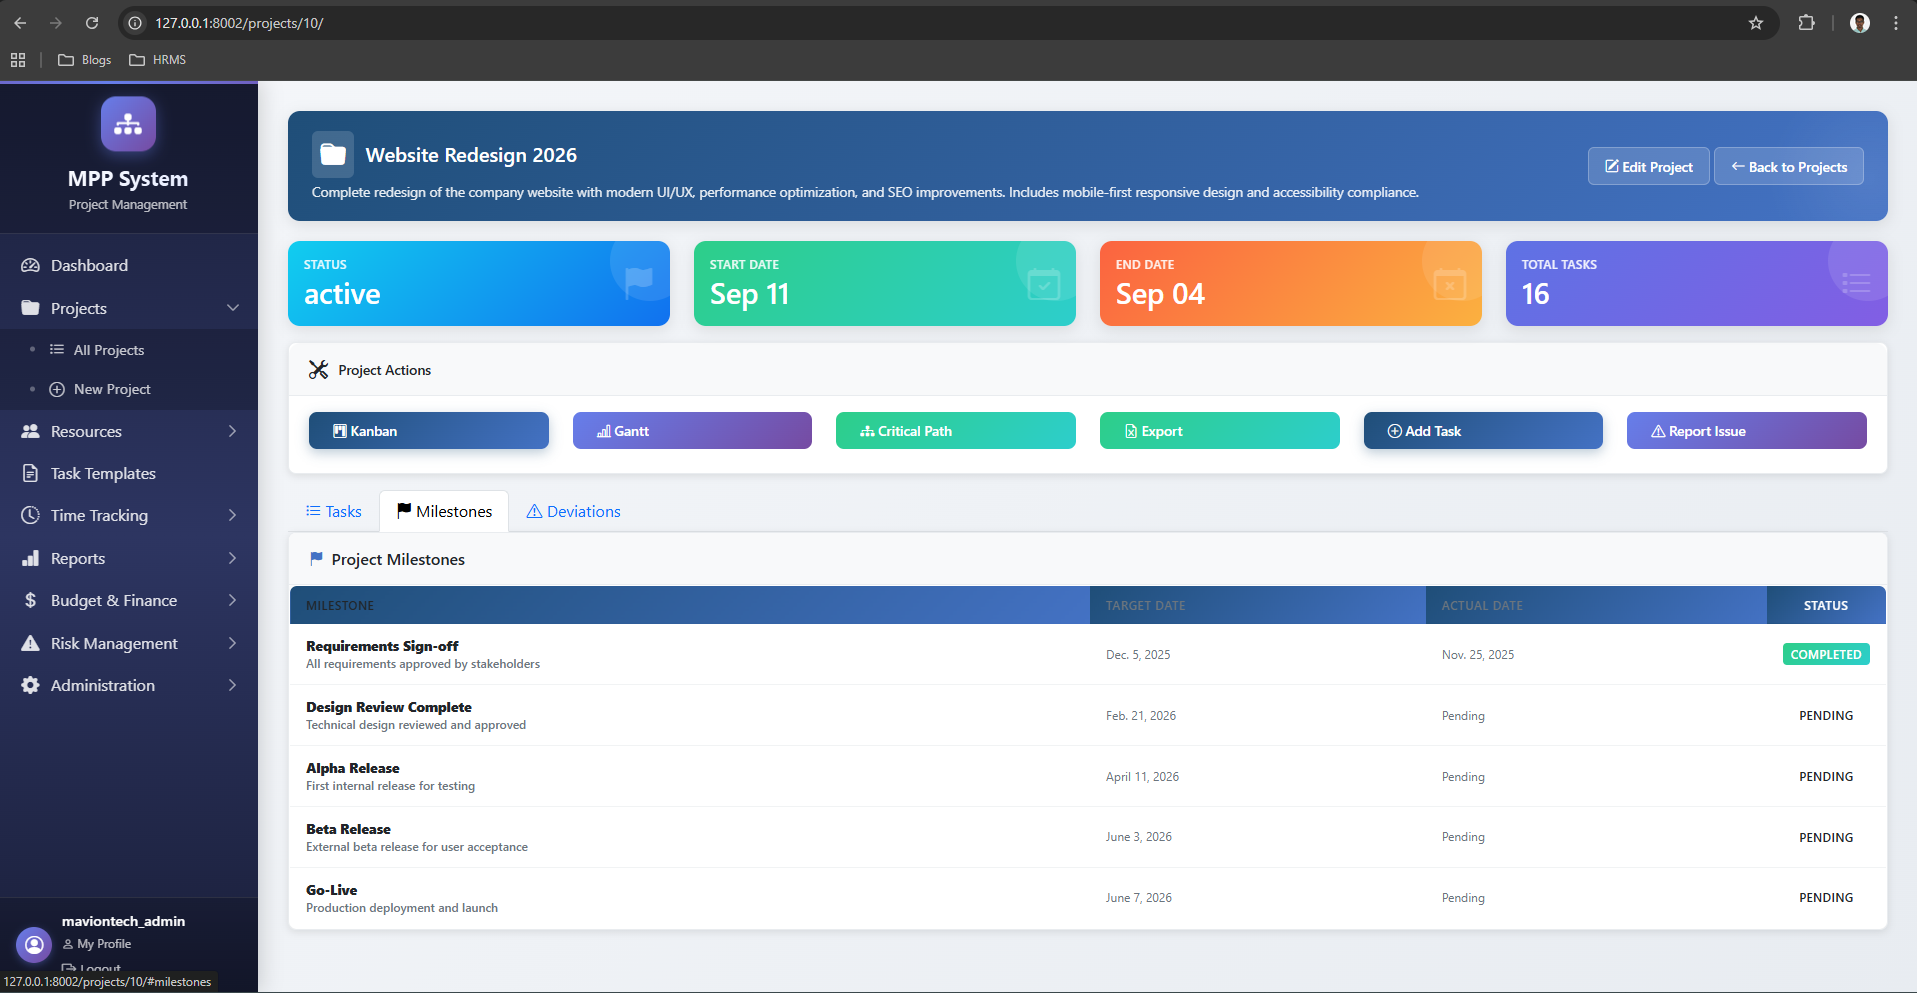
Task: Bookmark this page with the star icon
Action: tap(1755, 23)
